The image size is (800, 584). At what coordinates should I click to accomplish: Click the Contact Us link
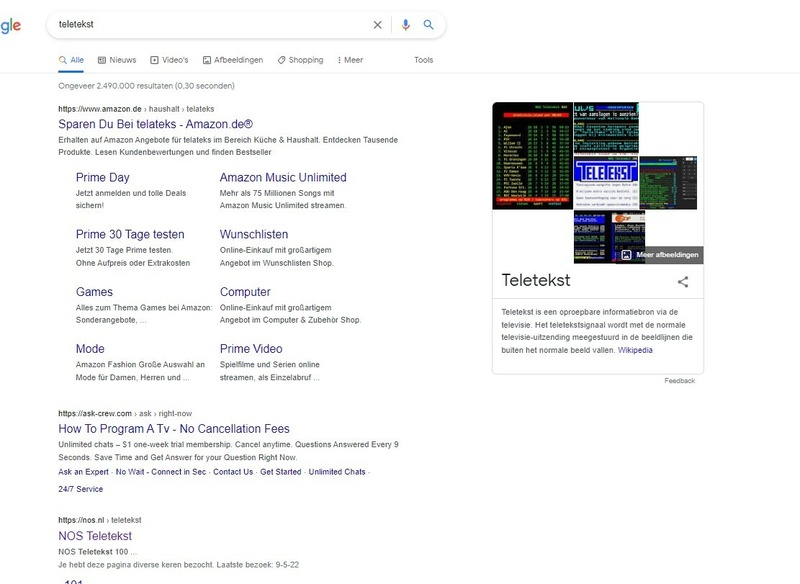[233, 472]
